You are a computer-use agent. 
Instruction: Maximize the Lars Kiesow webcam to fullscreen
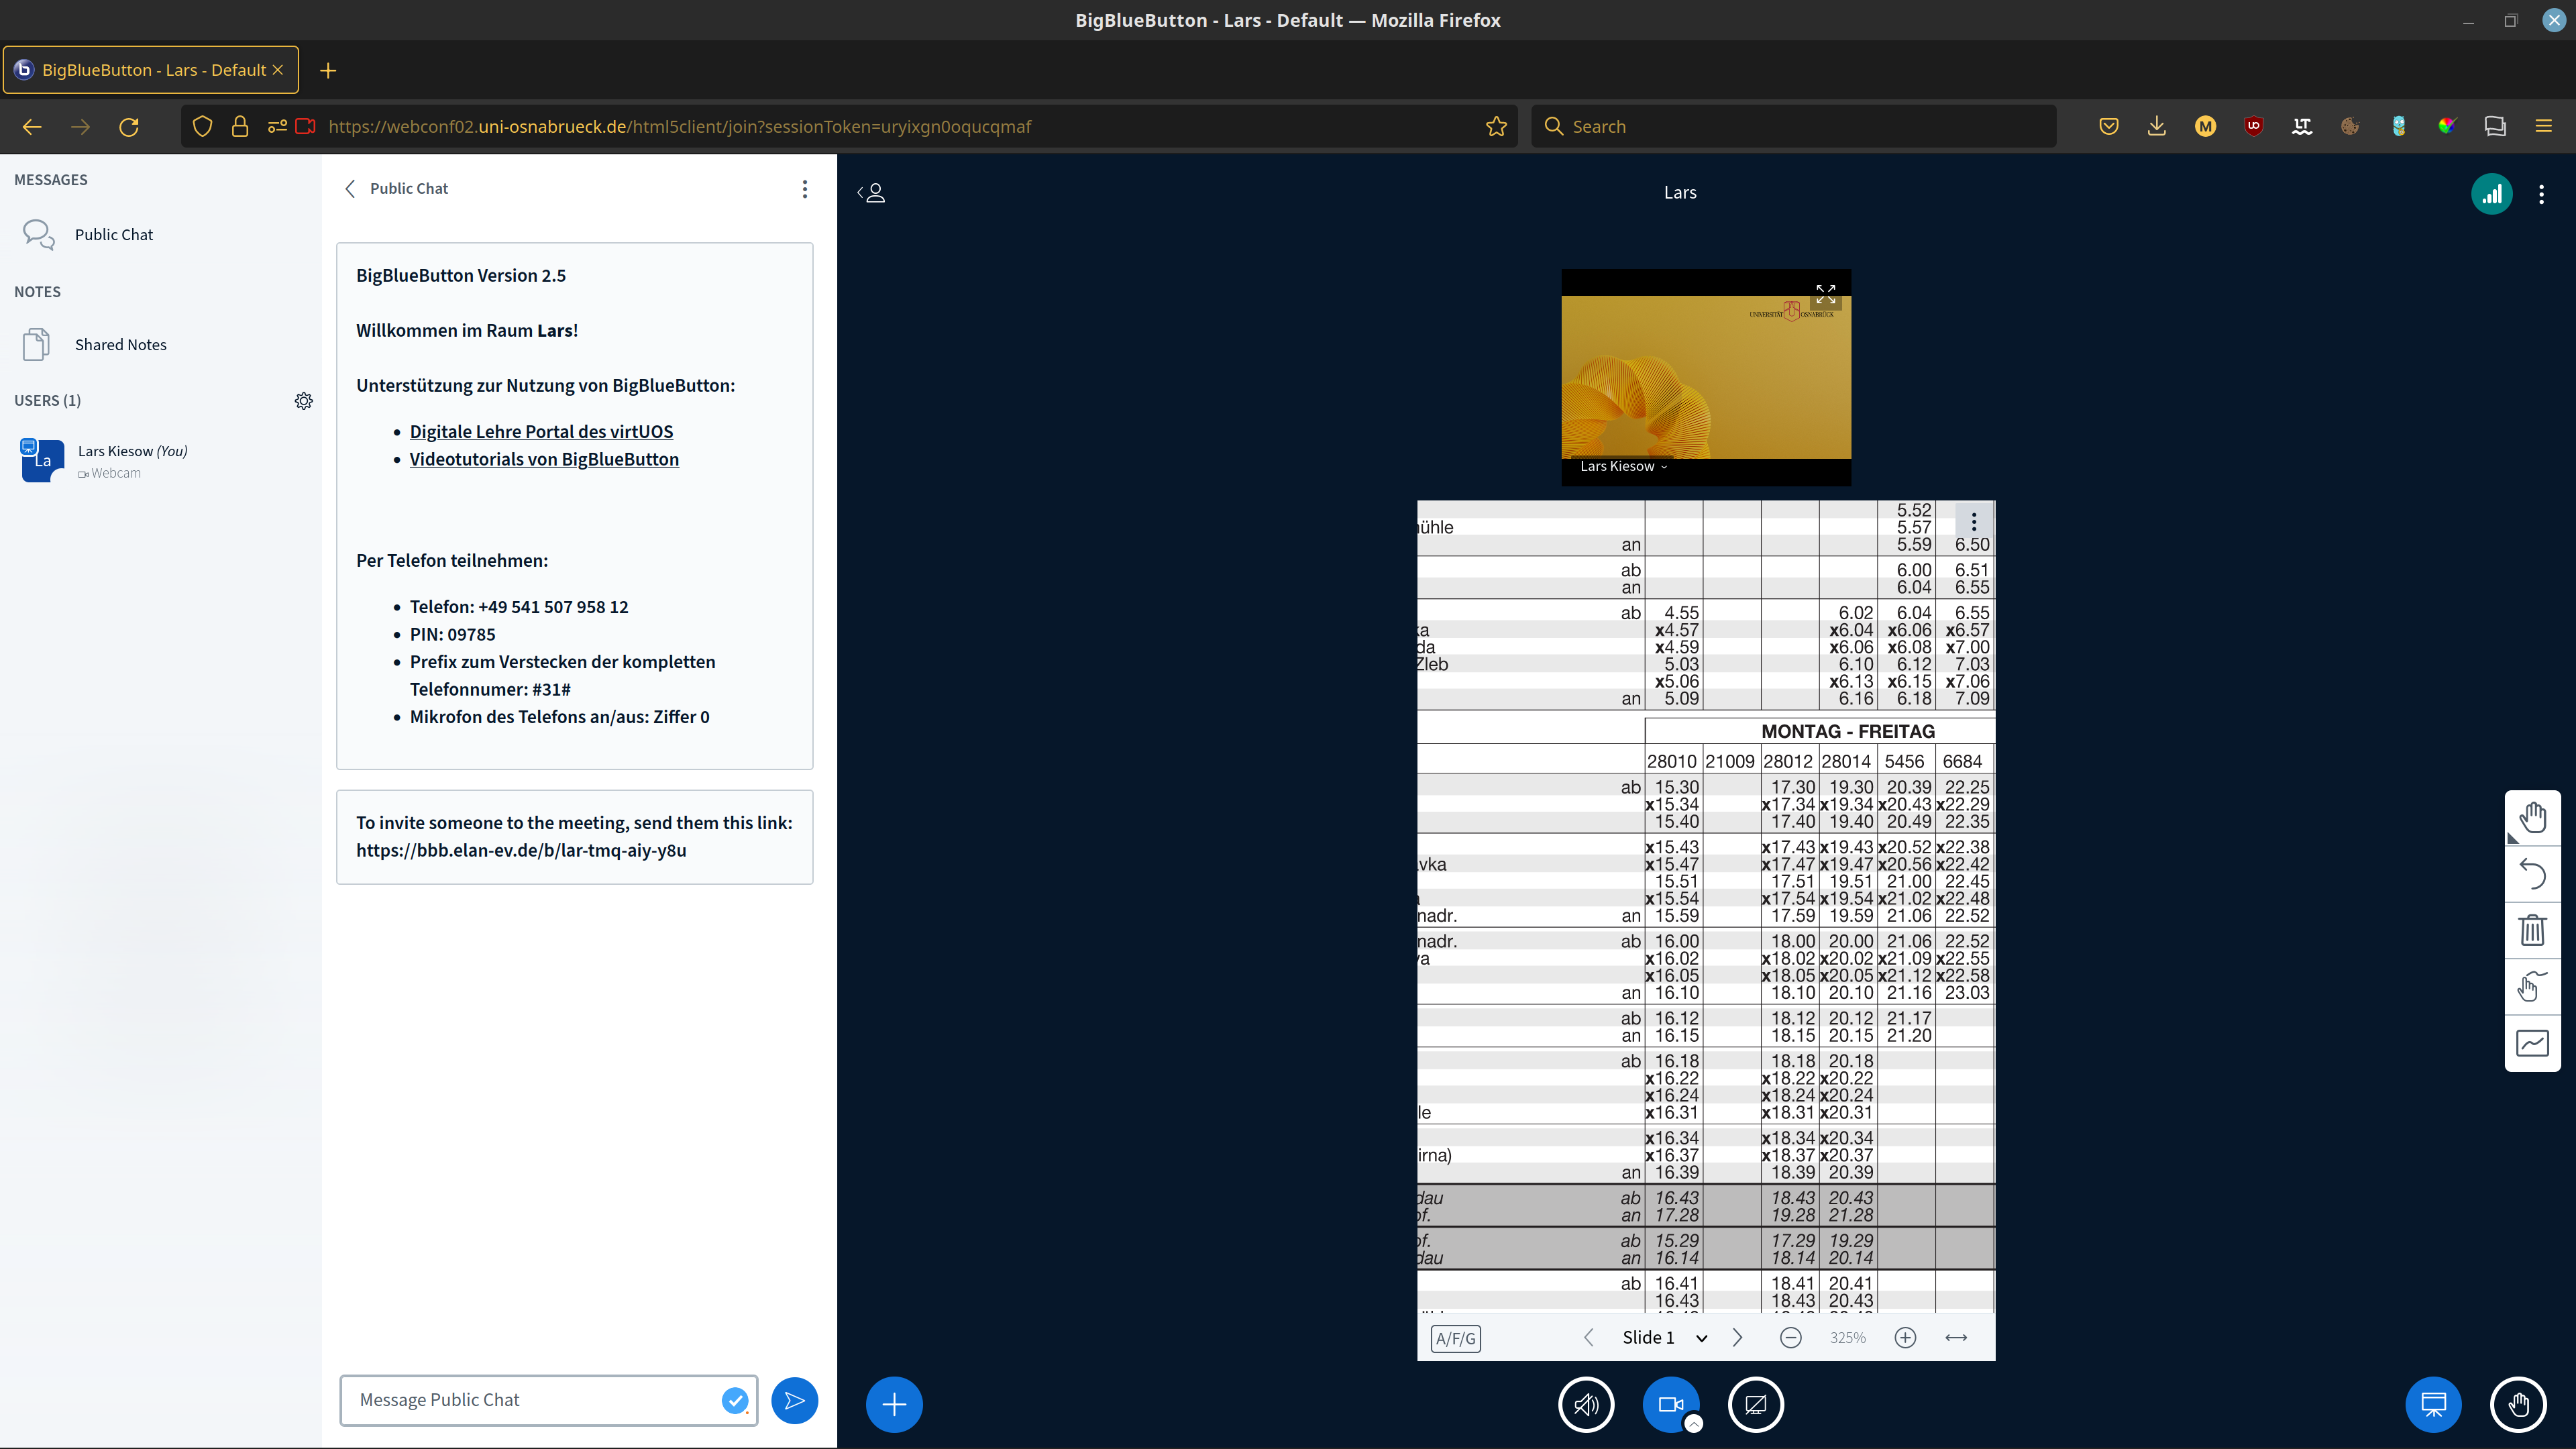[x=1825, y=294]
